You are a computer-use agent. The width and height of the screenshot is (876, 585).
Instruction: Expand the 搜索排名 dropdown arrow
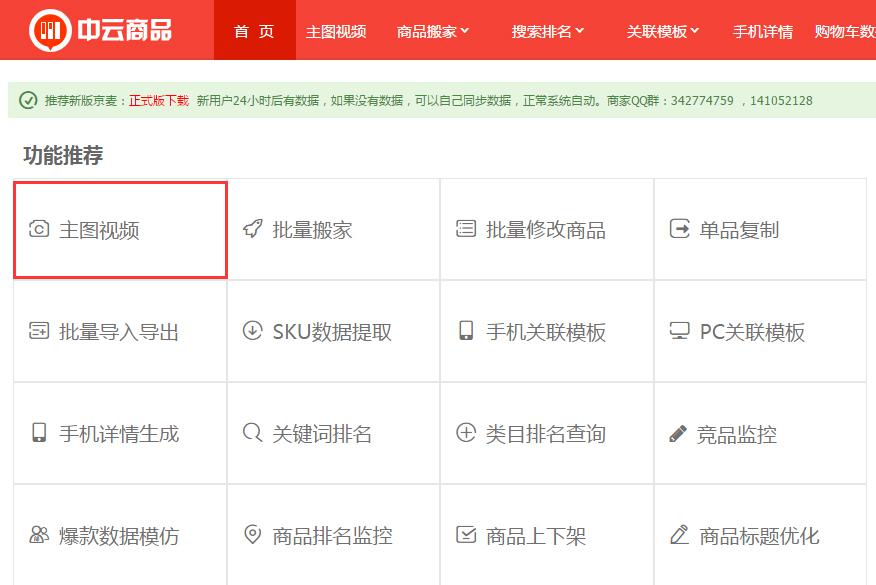[x=579, y=31]
